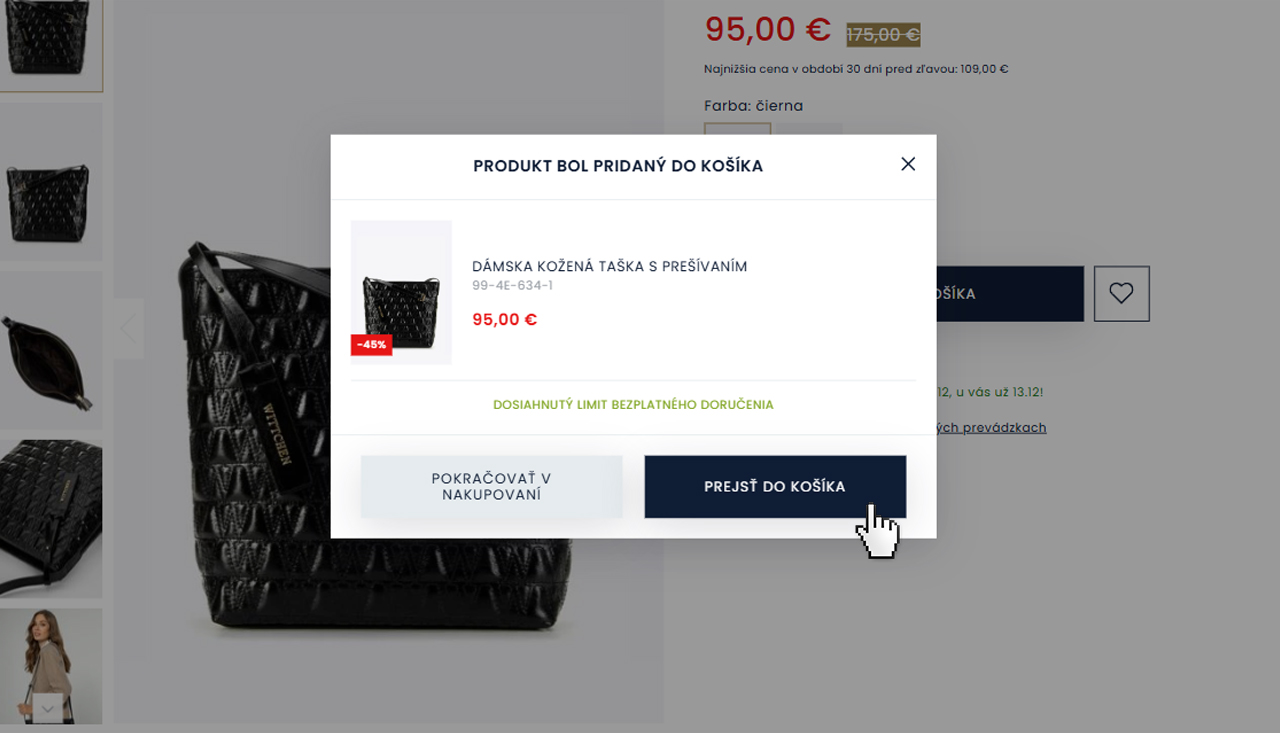Open the DÁMSKA KOŽENÁ TAŠKA product link
The height and width of the screenshot is (733, 1280).
(x=610, y=266)
